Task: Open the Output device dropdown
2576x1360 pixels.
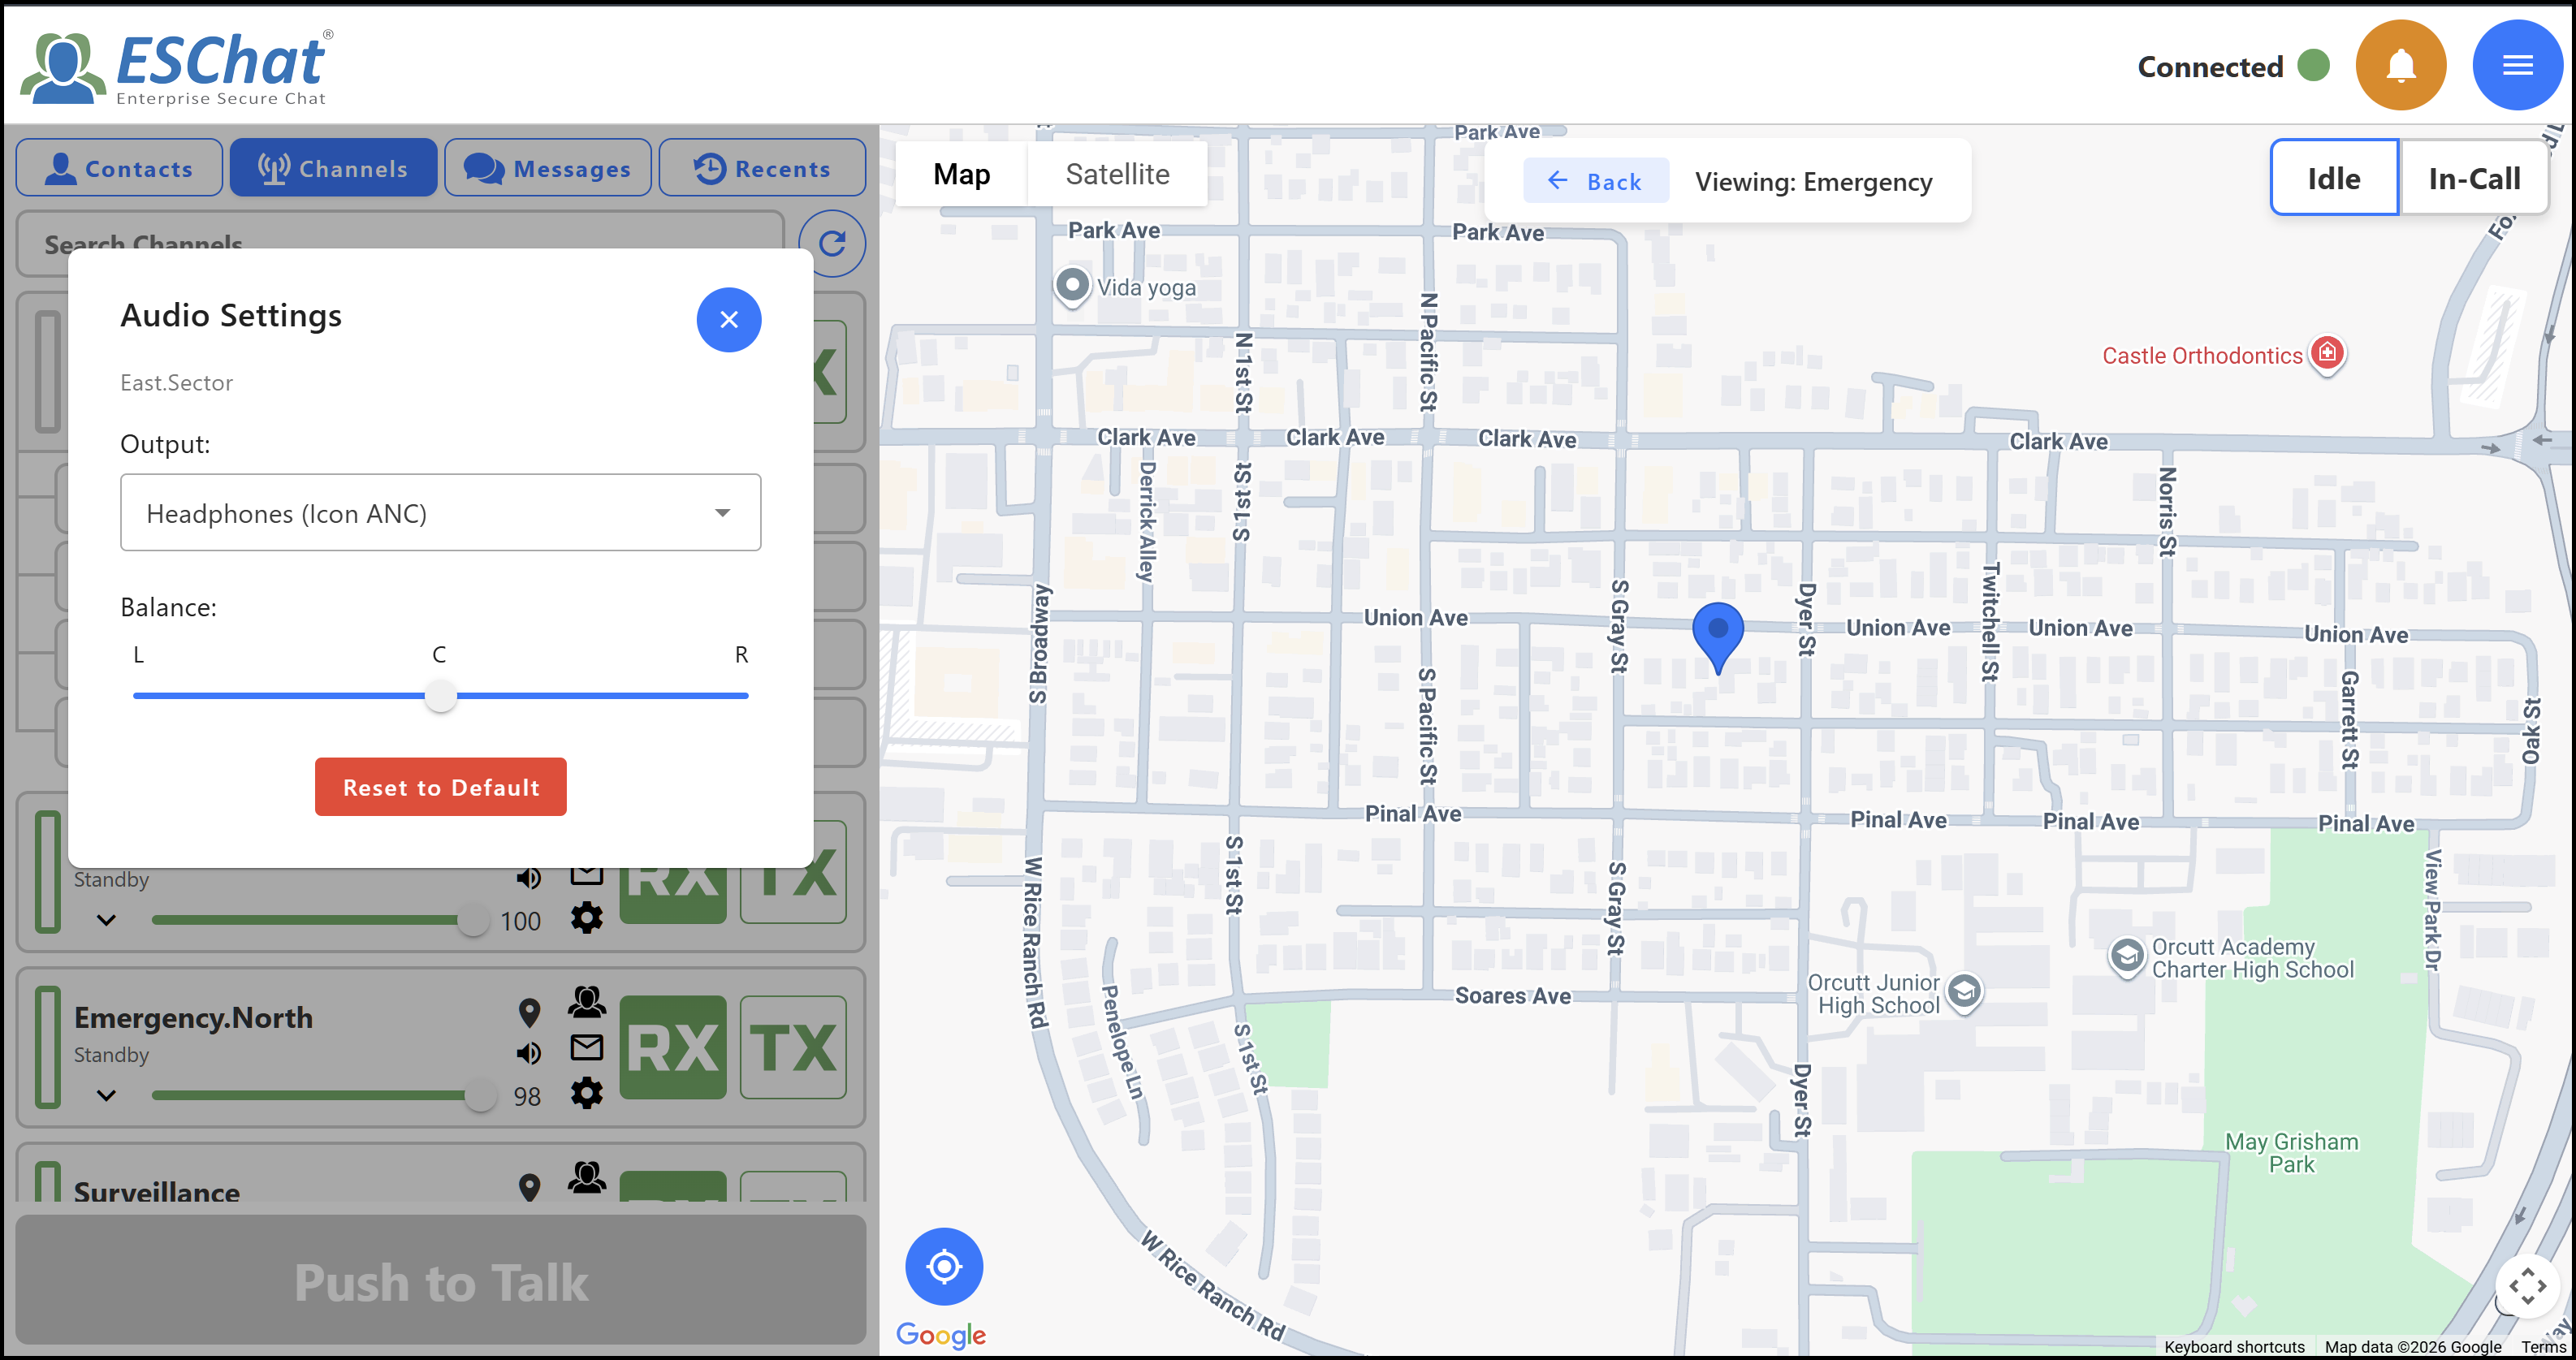Action: pos(440,513)
